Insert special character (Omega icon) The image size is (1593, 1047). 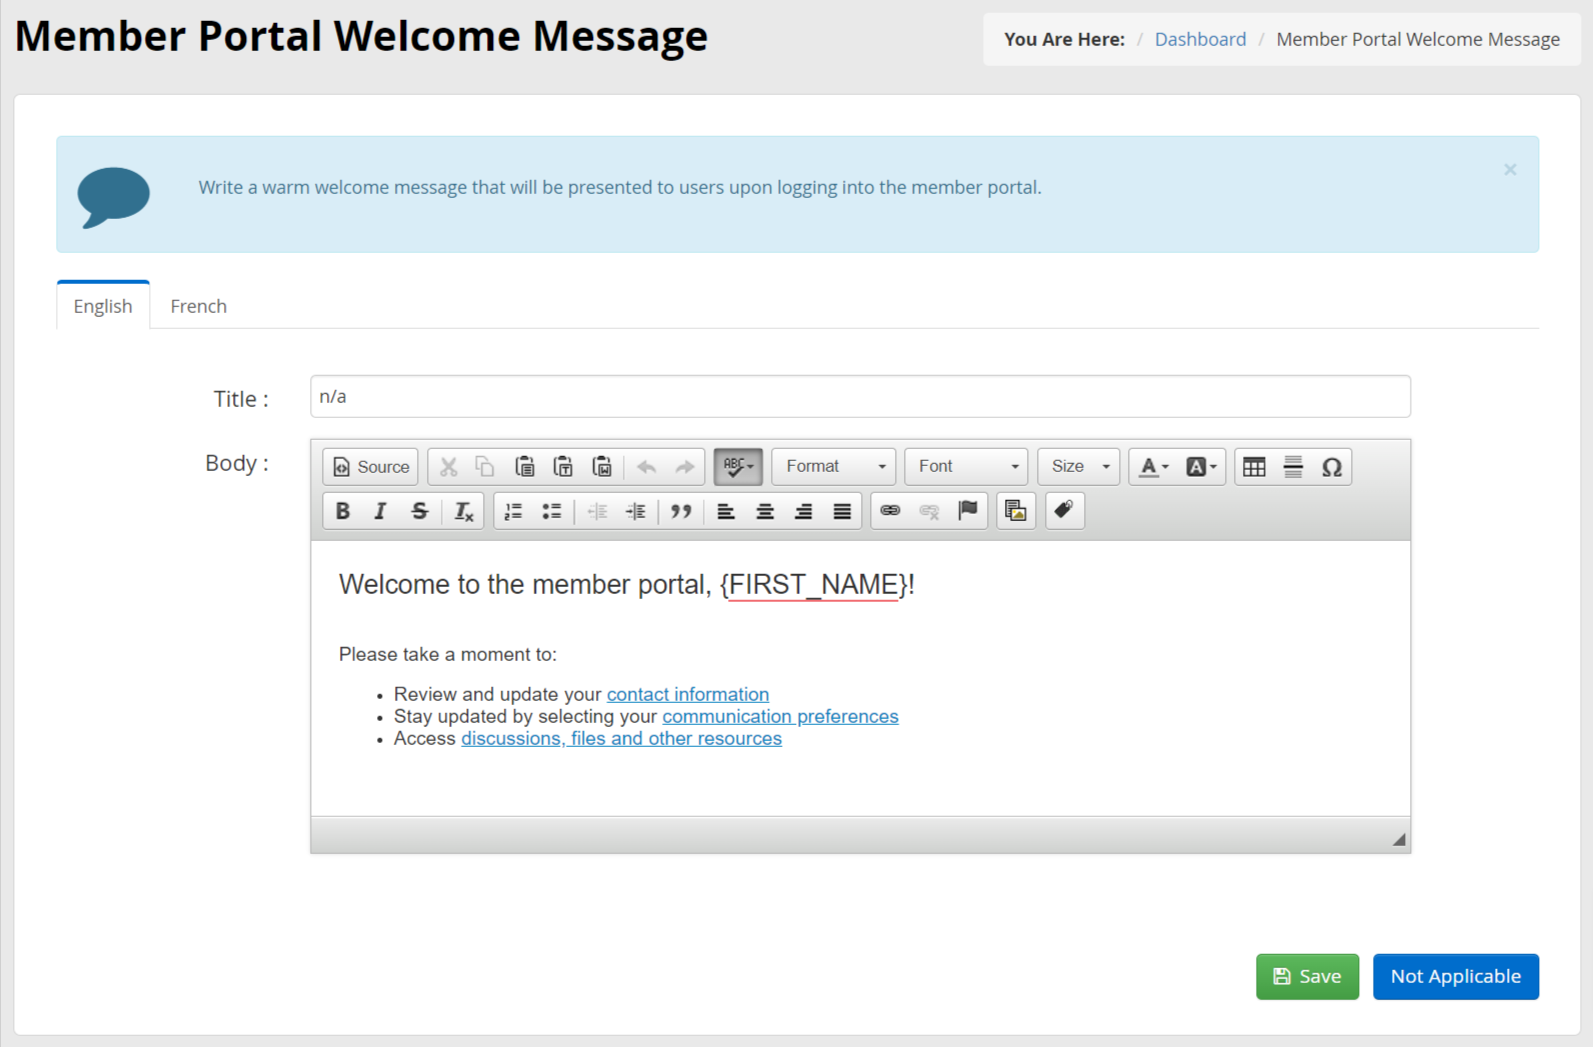coord(1331,467)
